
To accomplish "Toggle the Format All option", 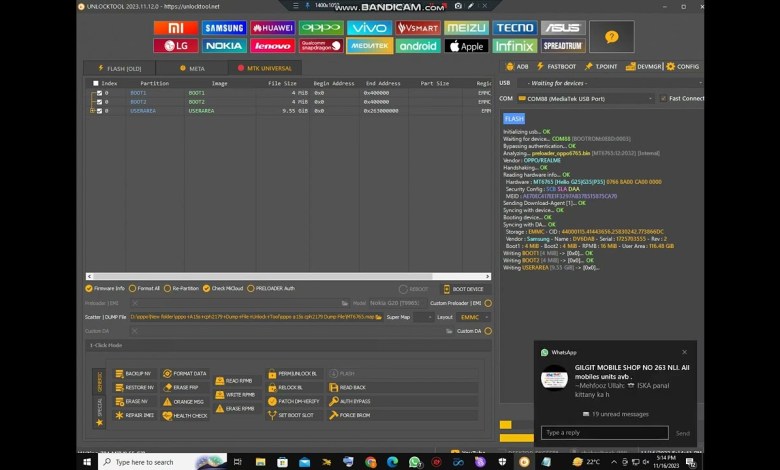I will pyautogui.click(x=132, y=288).
